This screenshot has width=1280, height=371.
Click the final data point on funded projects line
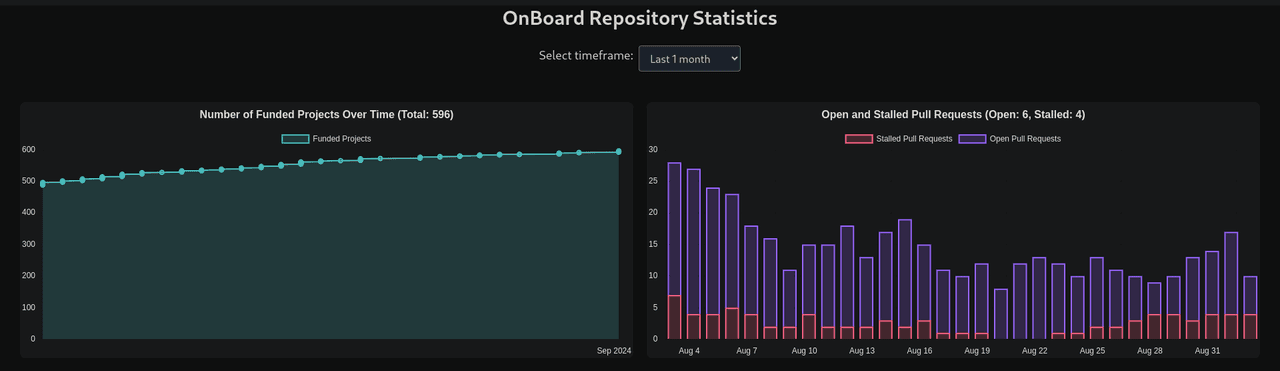[618, 152]
